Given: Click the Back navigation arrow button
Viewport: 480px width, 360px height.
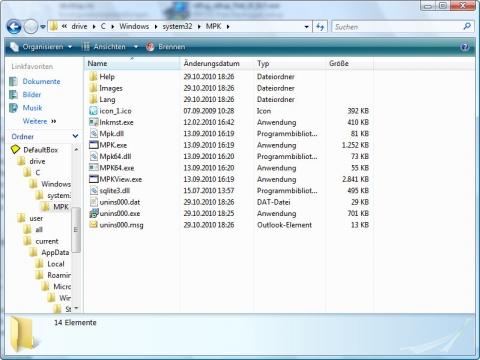Looking at the screenshot, I should (14, 27).
